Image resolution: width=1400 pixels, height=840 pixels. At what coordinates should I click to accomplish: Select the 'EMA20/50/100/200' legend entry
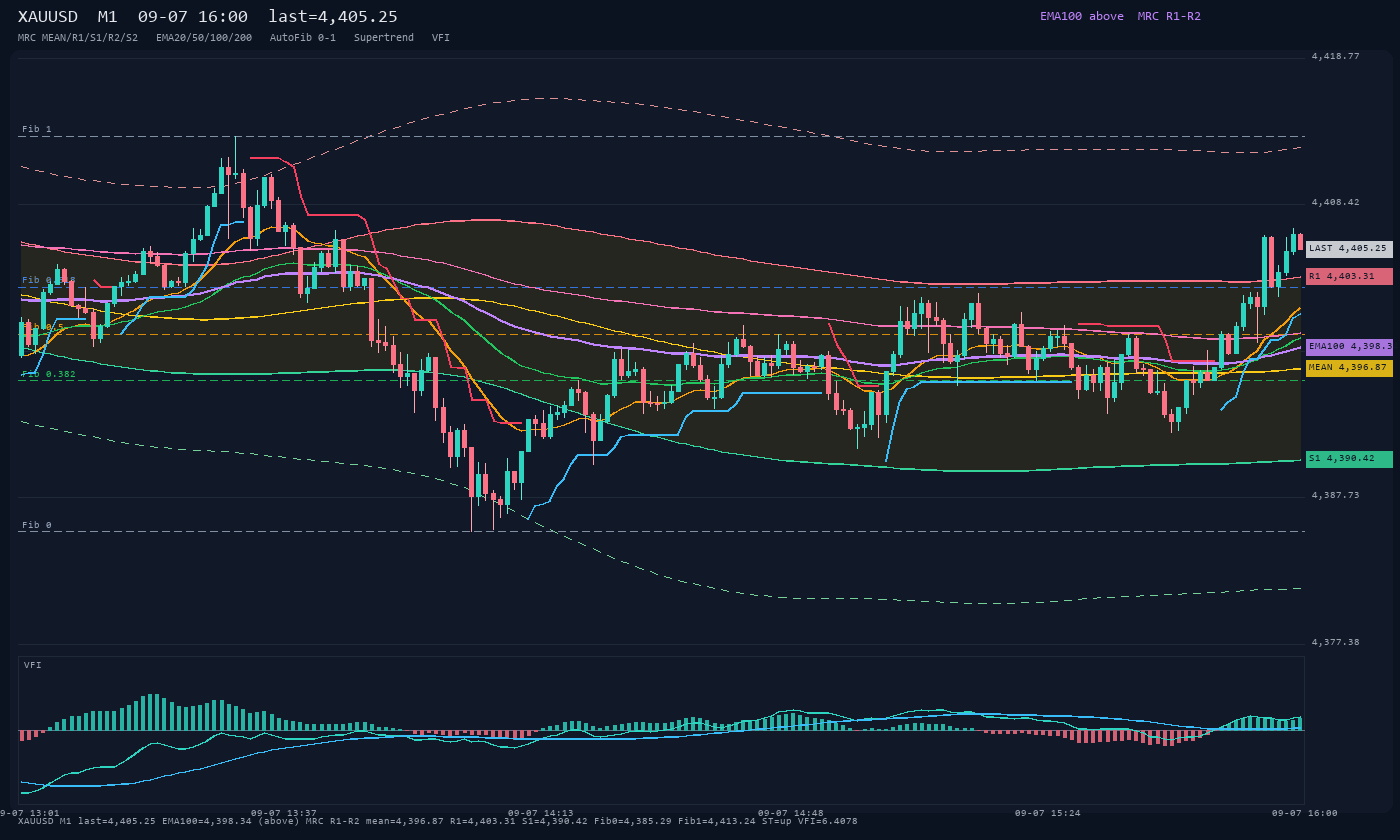click(x=204, y=37)
